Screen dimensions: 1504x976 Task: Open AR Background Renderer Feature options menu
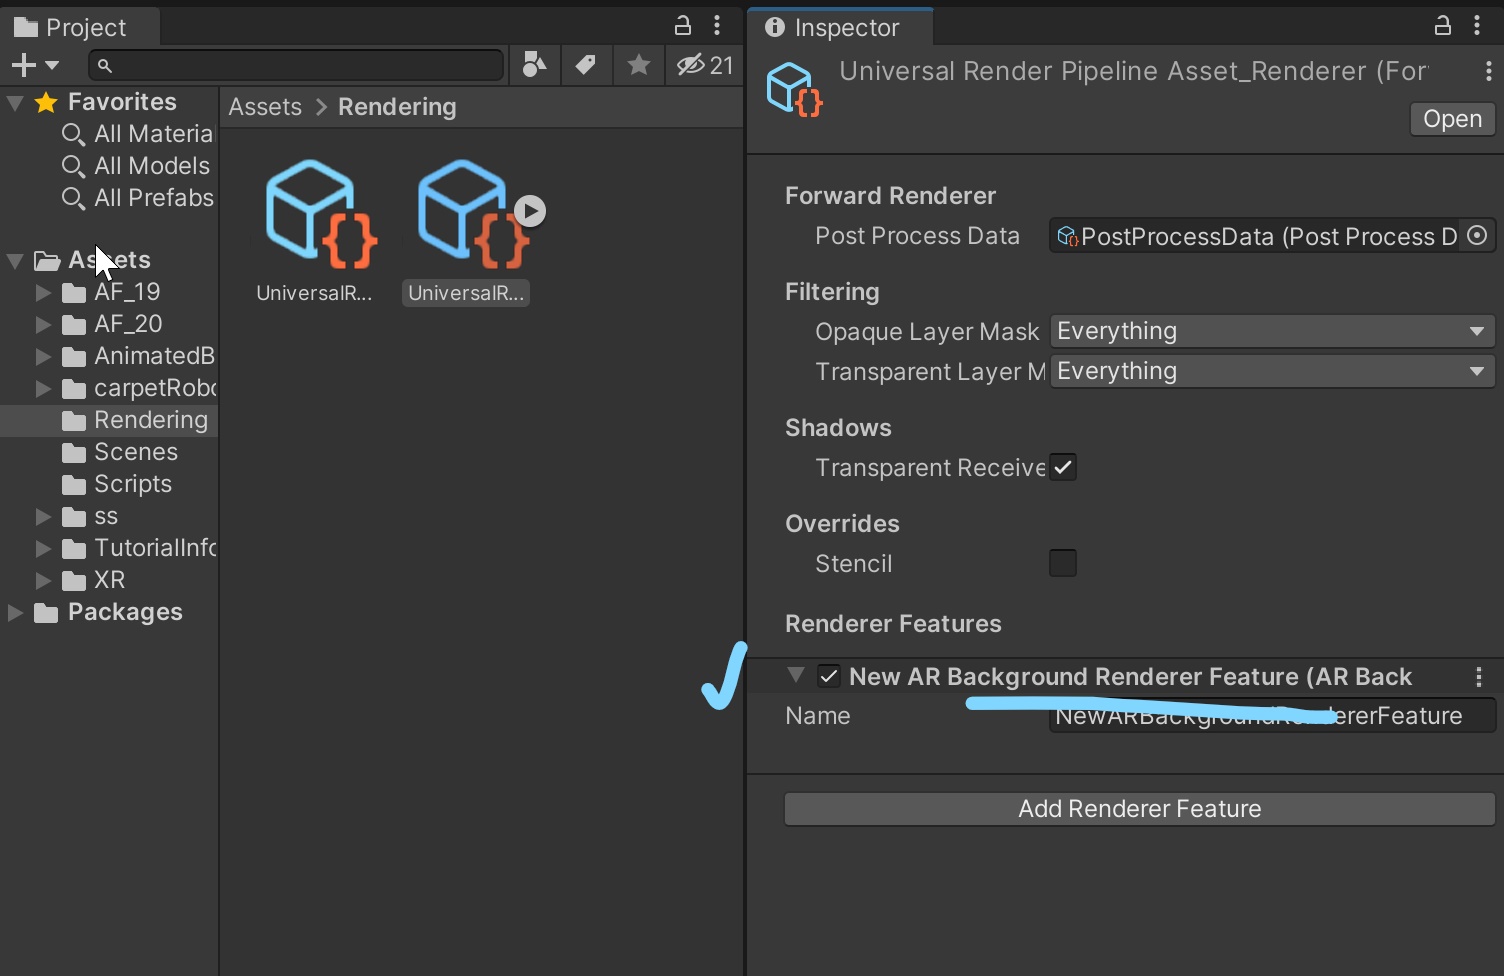point(1479,677)
